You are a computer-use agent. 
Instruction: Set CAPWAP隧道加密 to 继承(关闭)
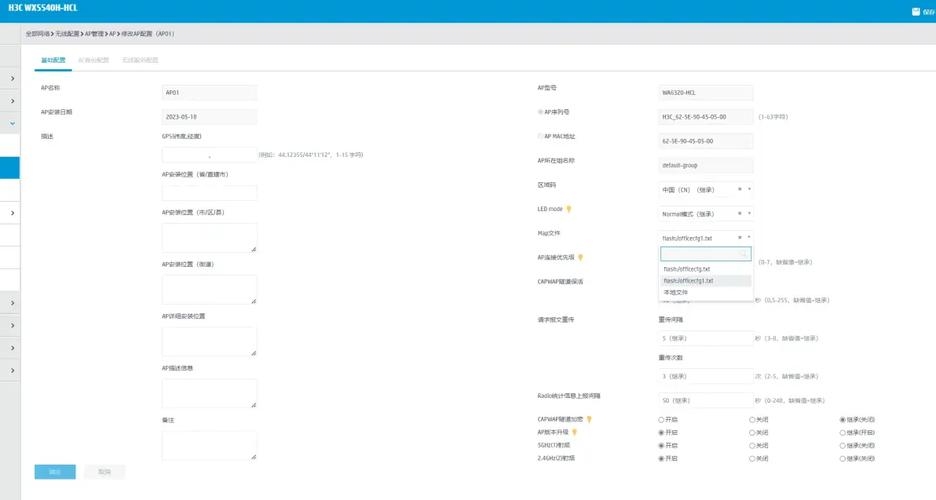(842, 419)
